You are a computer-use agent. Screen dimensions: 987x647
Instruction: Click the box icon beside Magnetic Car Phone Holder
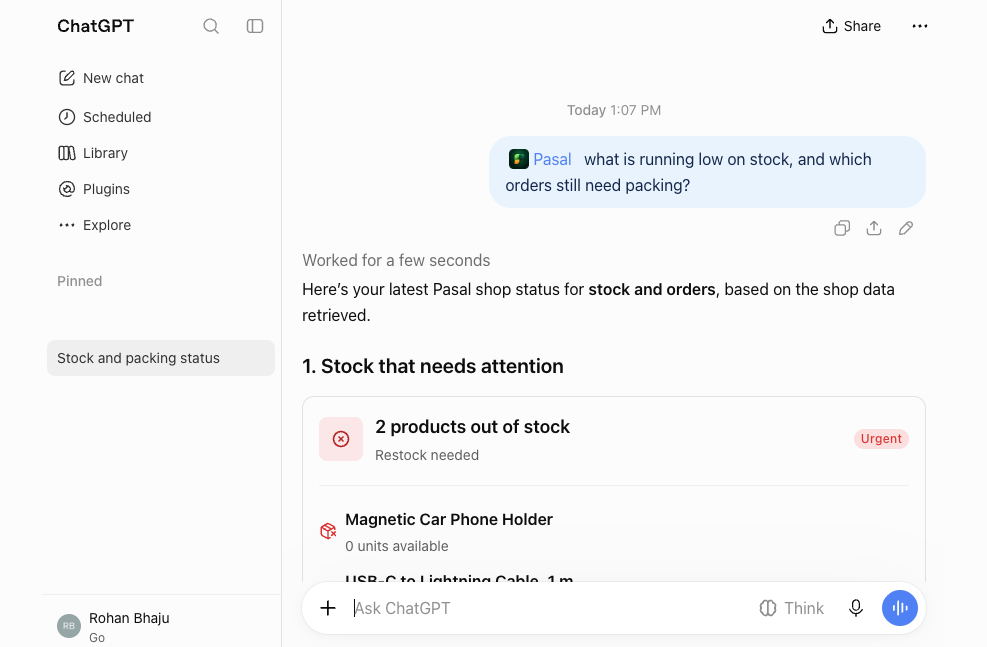point(328,531)
